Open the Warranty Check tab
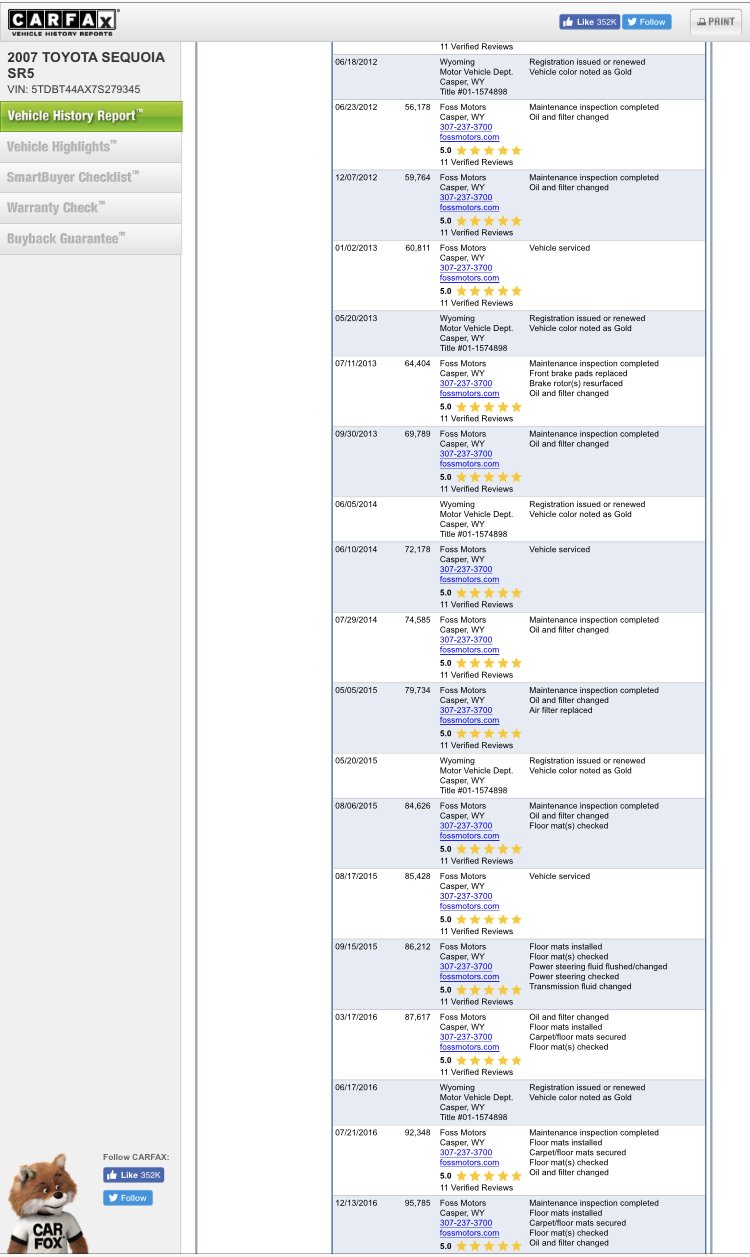 pyautogui.click(x=91, y=208)
